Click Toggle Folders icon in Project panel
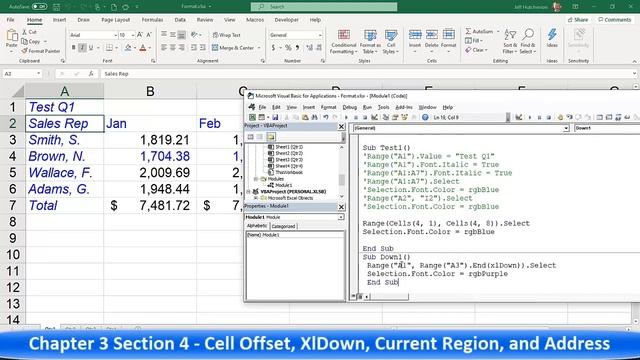The width and height of the screenshot is (640, 360). click(x=271, y=137)
